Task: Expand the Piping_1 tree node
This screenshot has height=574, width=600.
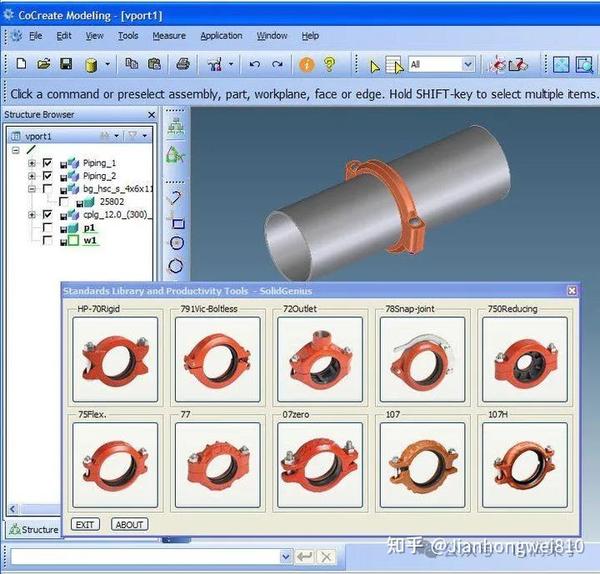Action: [x=32, y=163]
